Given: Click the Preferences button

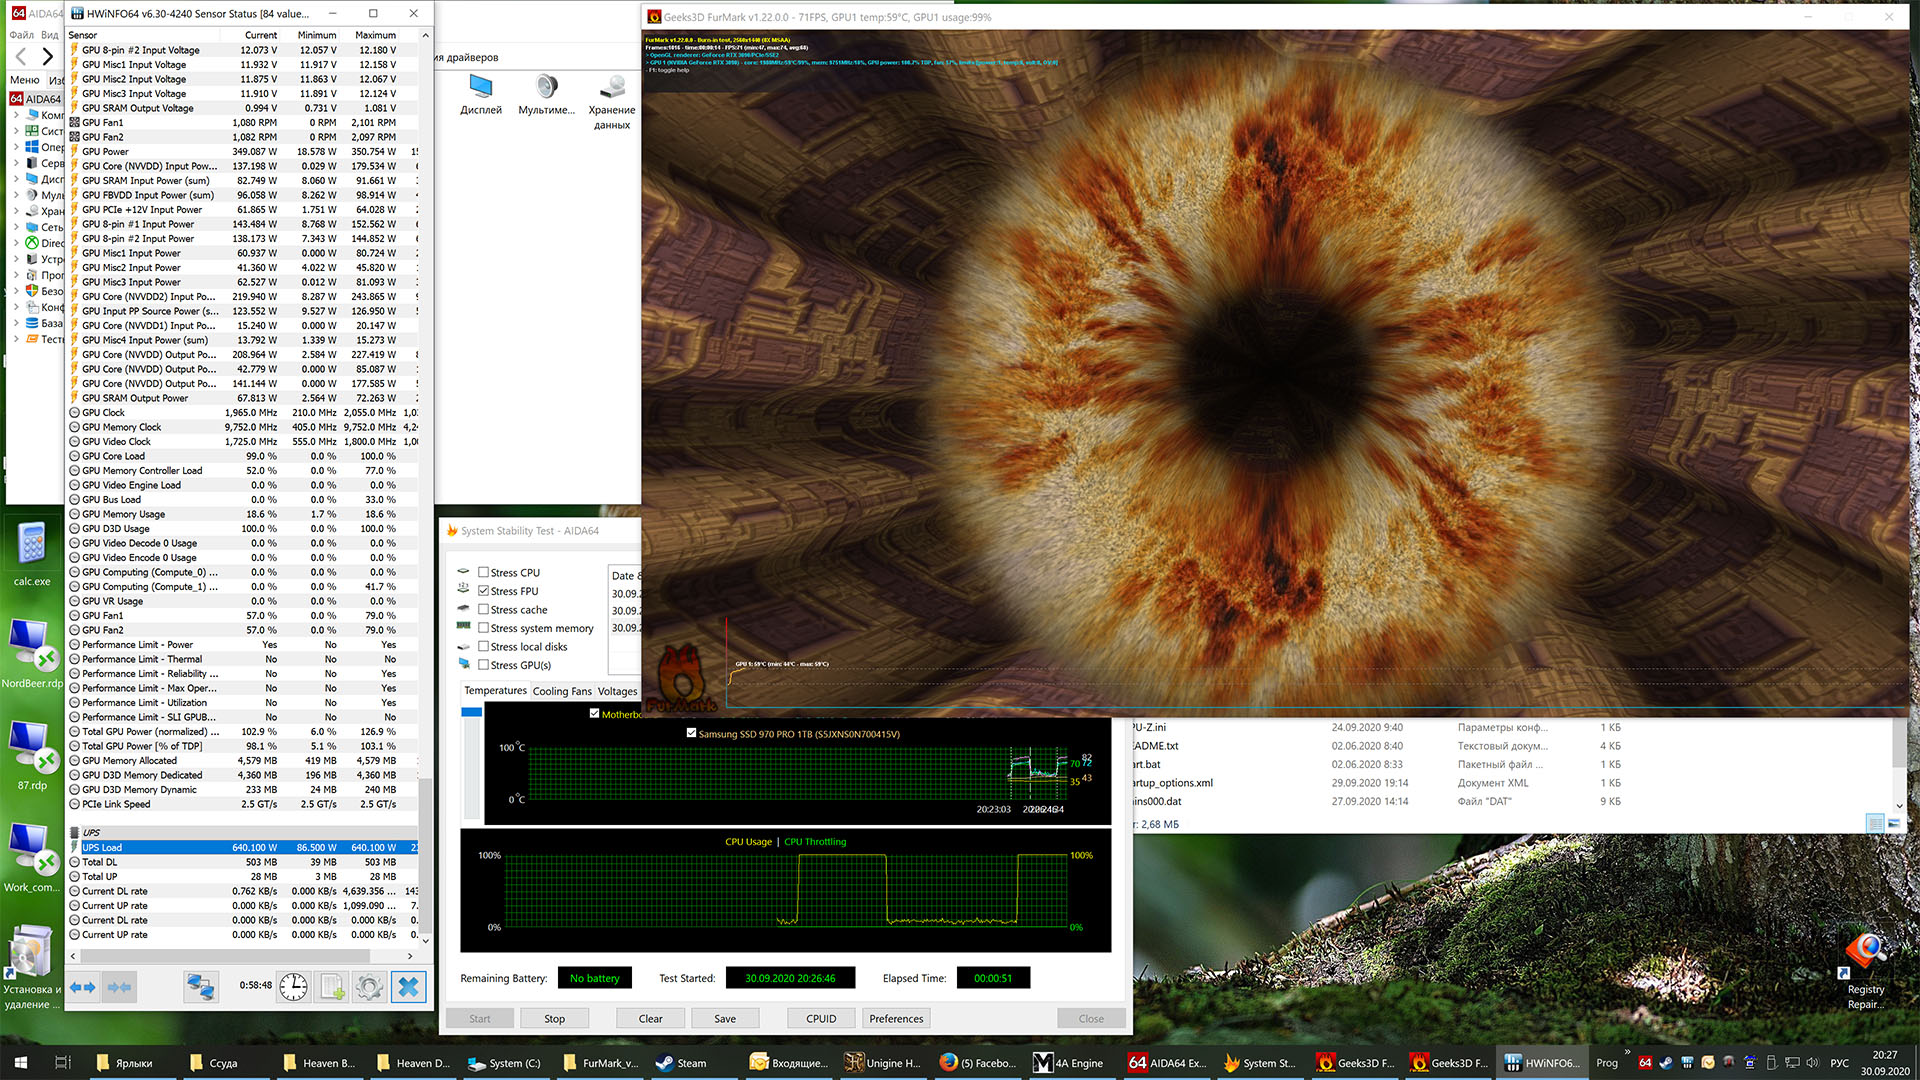Looking at the screenshot, I should click(896, 1019).
